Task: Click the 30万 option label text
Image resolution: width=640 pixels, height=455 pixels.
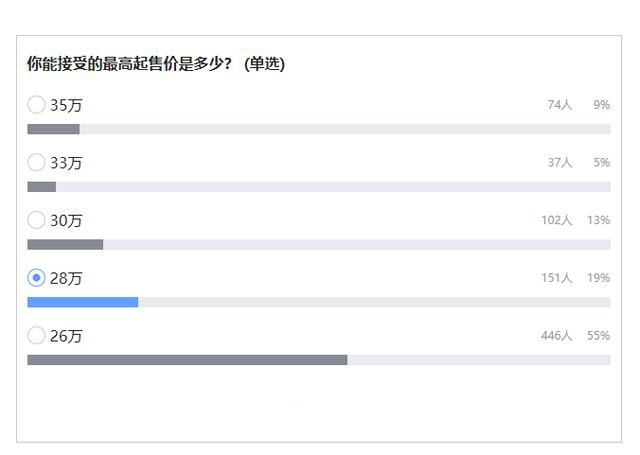Action: pos(66,221)
